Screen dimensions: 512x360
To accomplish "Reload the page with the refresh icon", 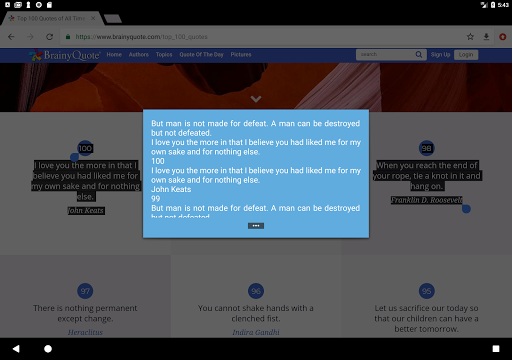I will pyautogui.click(x=49, y=37).
